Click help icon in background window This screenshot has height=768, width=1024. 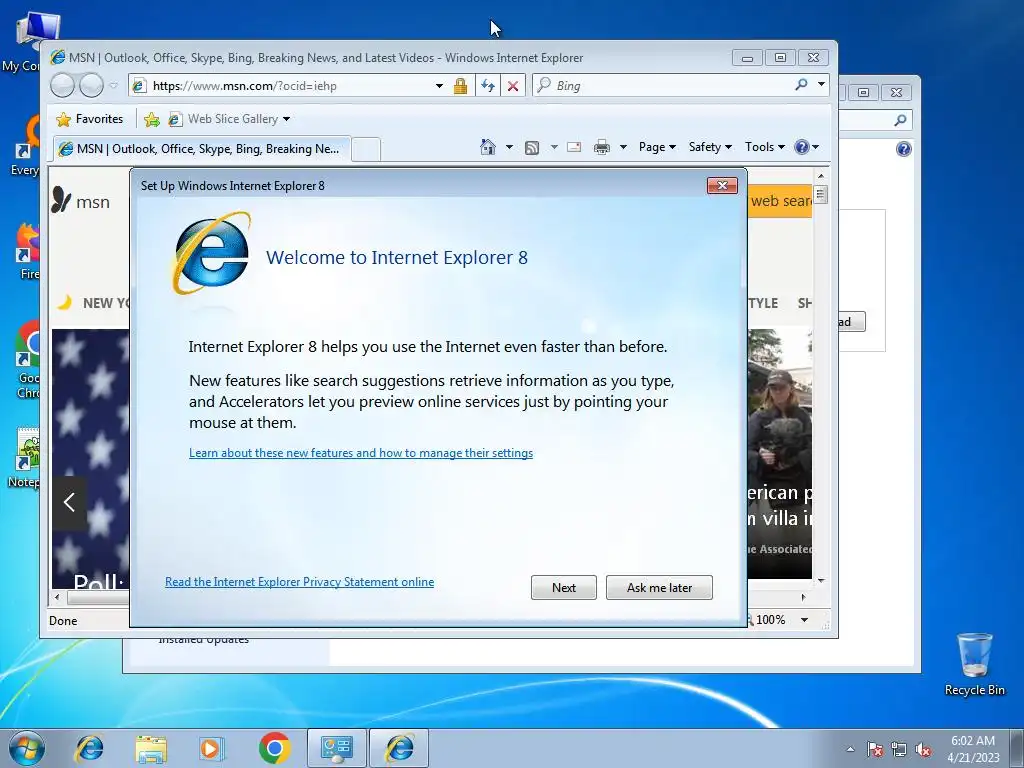(903, 149)
